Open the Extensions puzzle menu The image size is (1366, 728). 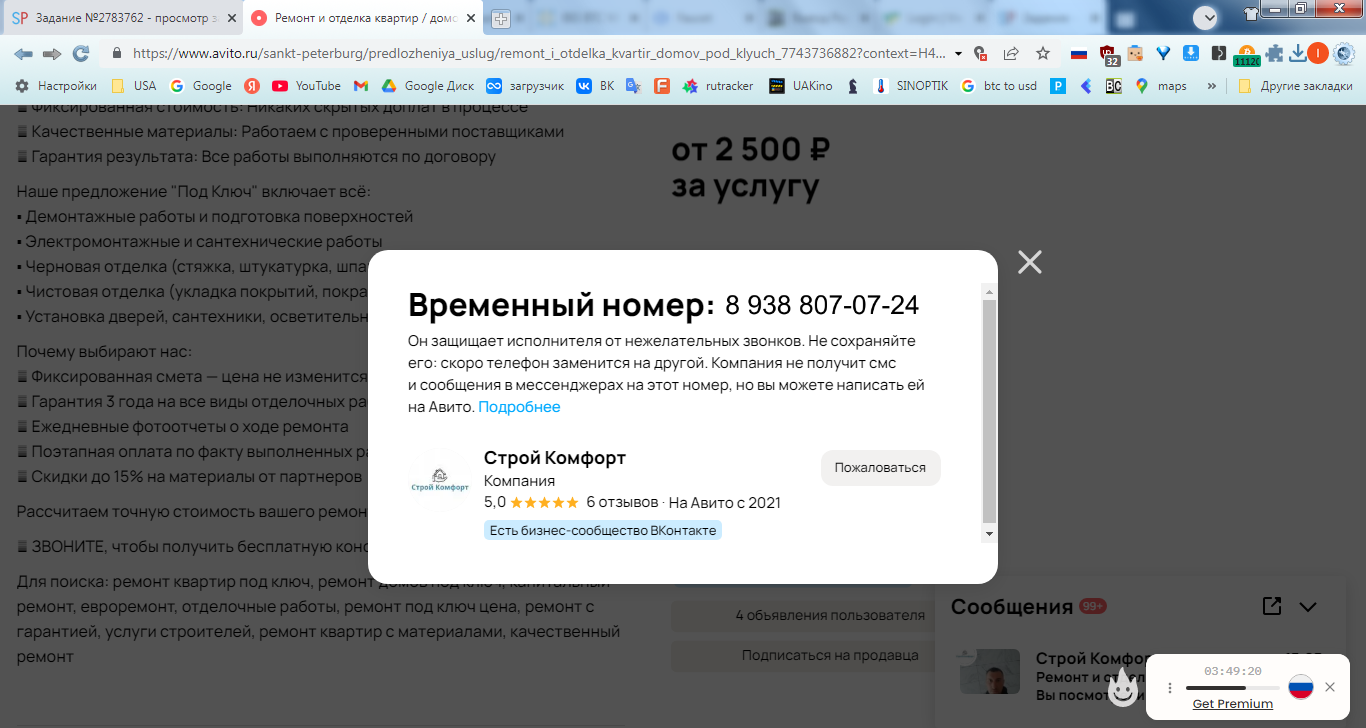pos(1273,53)
